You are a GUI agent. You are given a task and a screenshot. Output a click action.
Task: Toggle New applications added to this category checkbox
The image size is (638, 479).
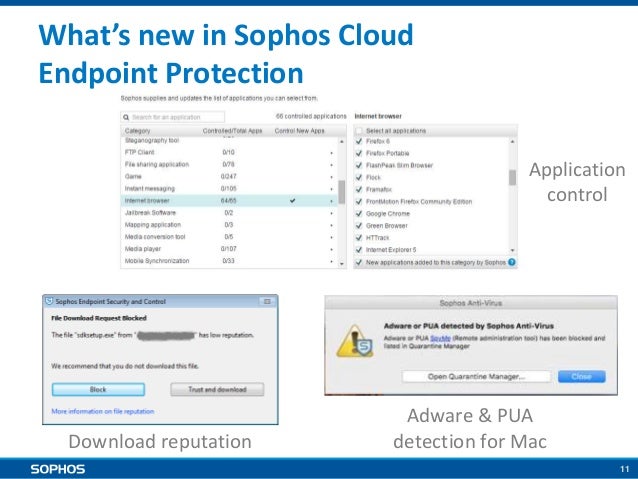(359, 262)
